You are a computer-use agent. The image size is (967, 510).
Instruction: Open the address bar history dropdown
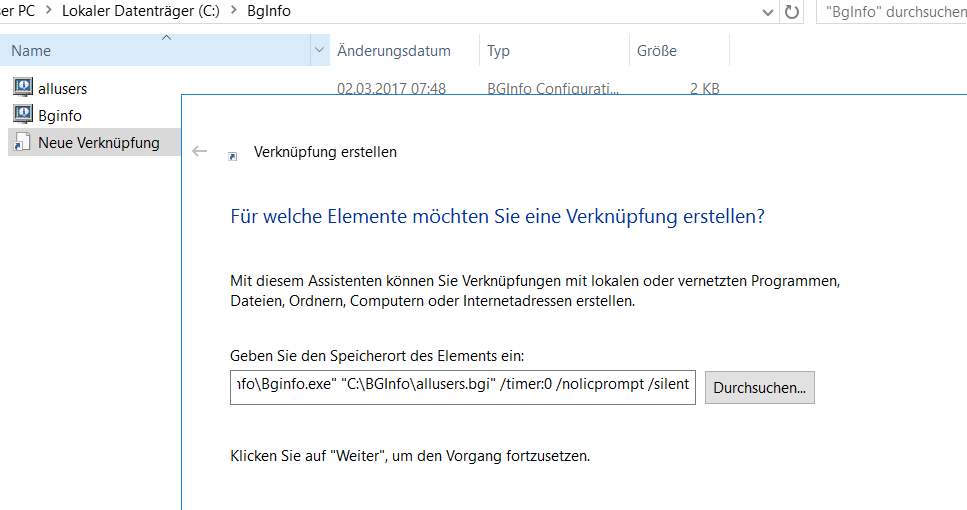point(767,12)
